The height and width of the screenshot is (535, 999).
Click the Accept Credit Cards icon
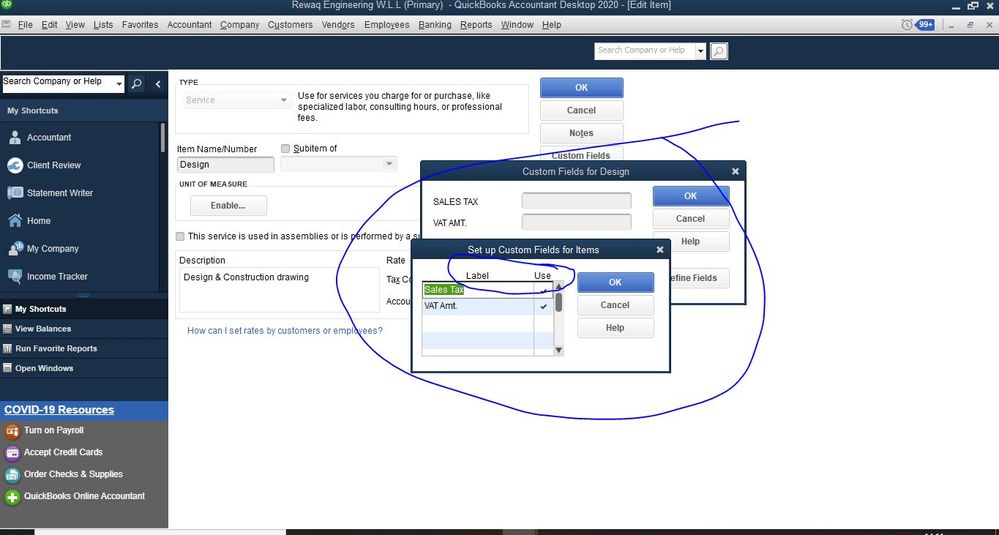12,453
